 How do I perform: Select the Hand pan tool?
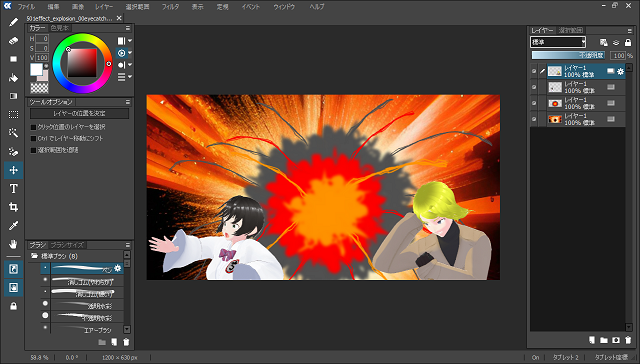pyautogui.click(x=13, y=244)
